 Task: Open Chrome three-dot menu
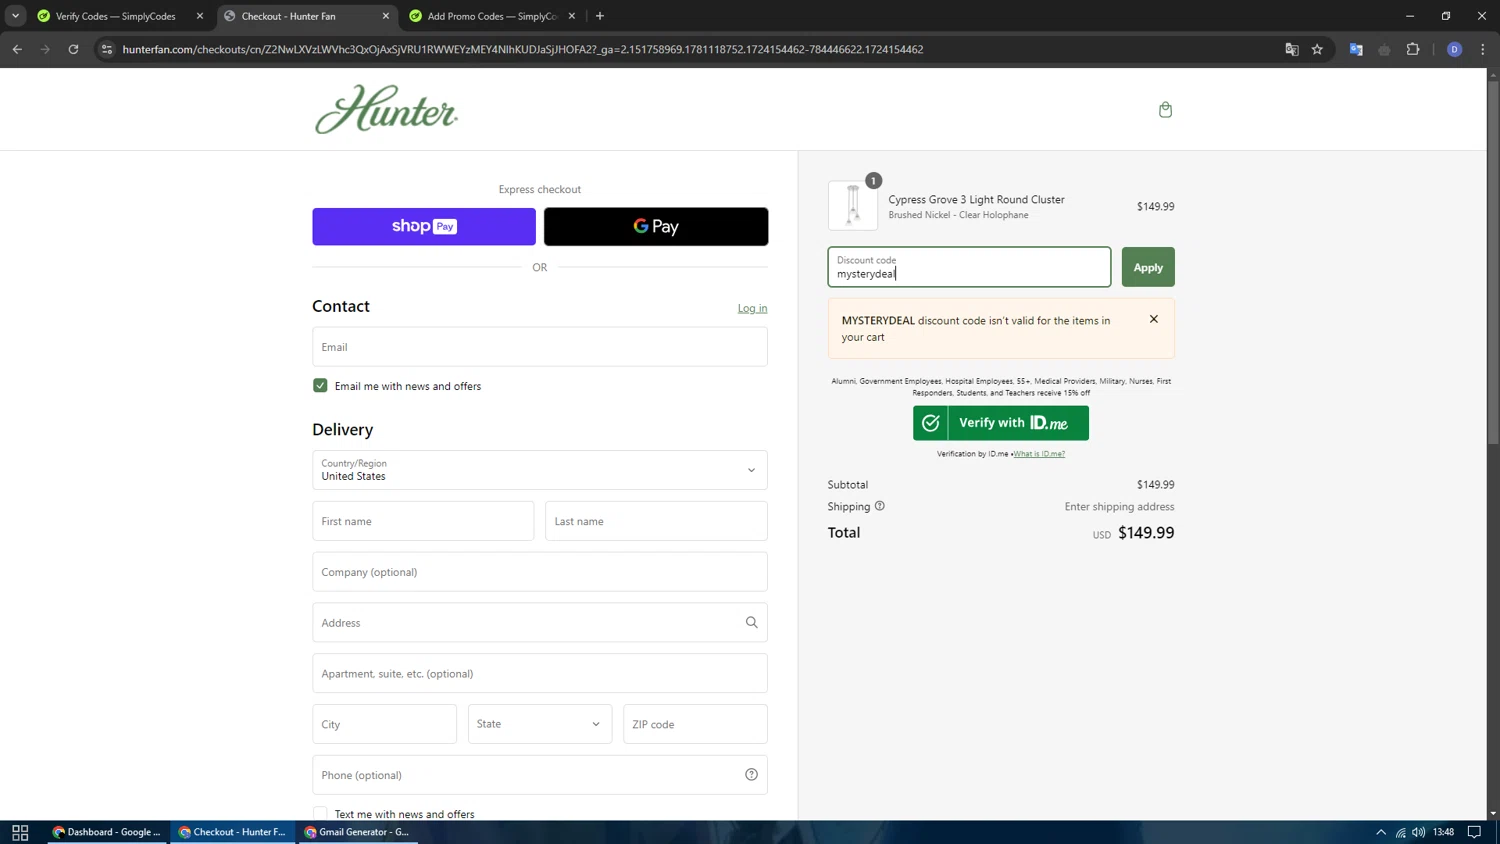click(x=1483, y=49)
